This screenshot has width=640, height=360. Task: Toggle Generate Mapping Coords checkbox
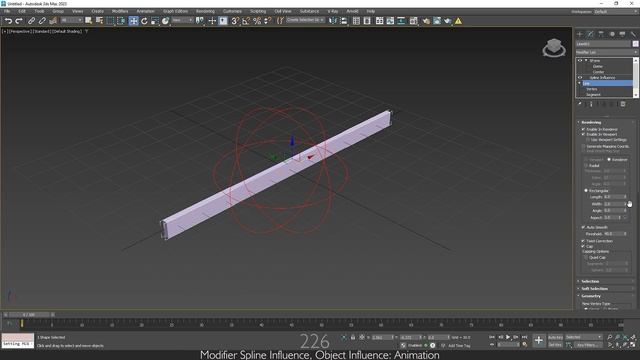[583, 146]
